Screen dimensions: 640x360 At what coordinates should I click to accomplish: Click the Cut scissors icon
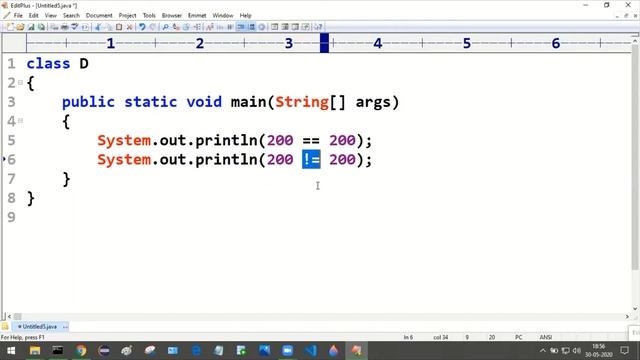point(98,27)
